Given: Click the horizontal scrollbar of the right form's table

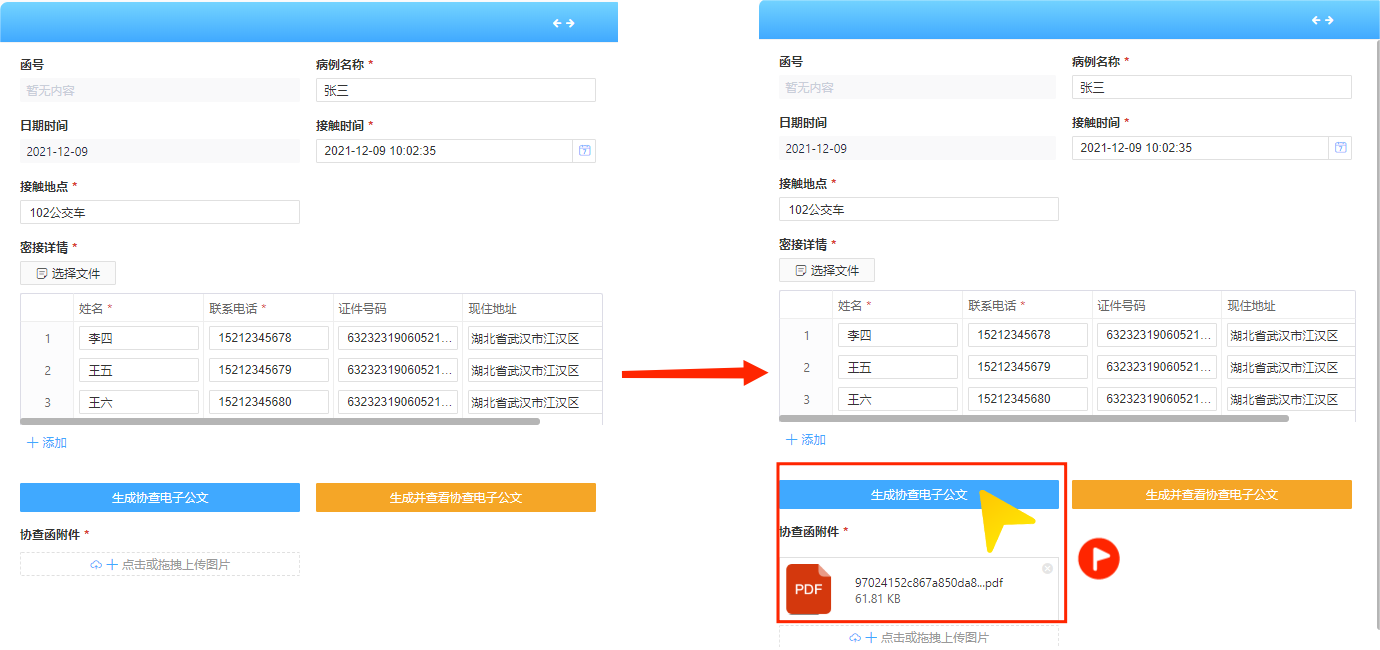Looking at the screenshot, I should 1035,418.
